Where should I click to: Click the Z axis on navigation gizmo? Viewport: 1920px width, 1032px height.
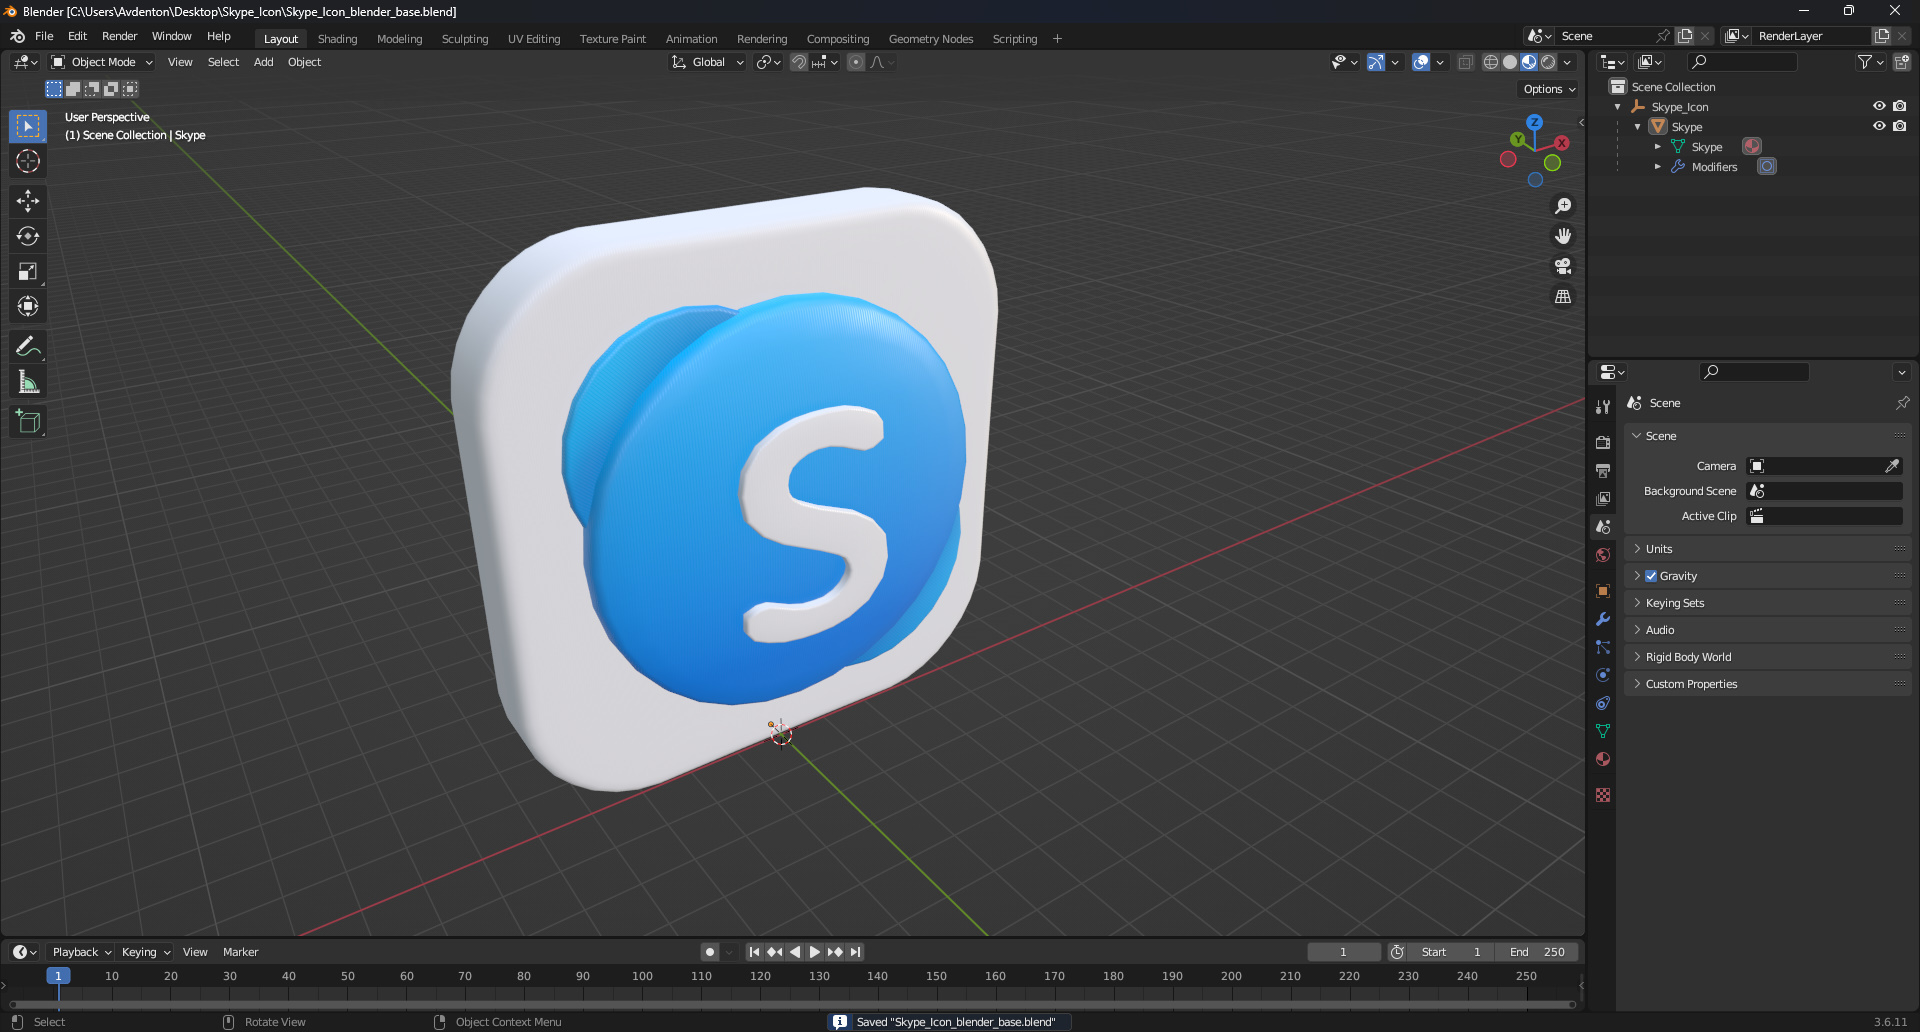(x=1534, y=122)
